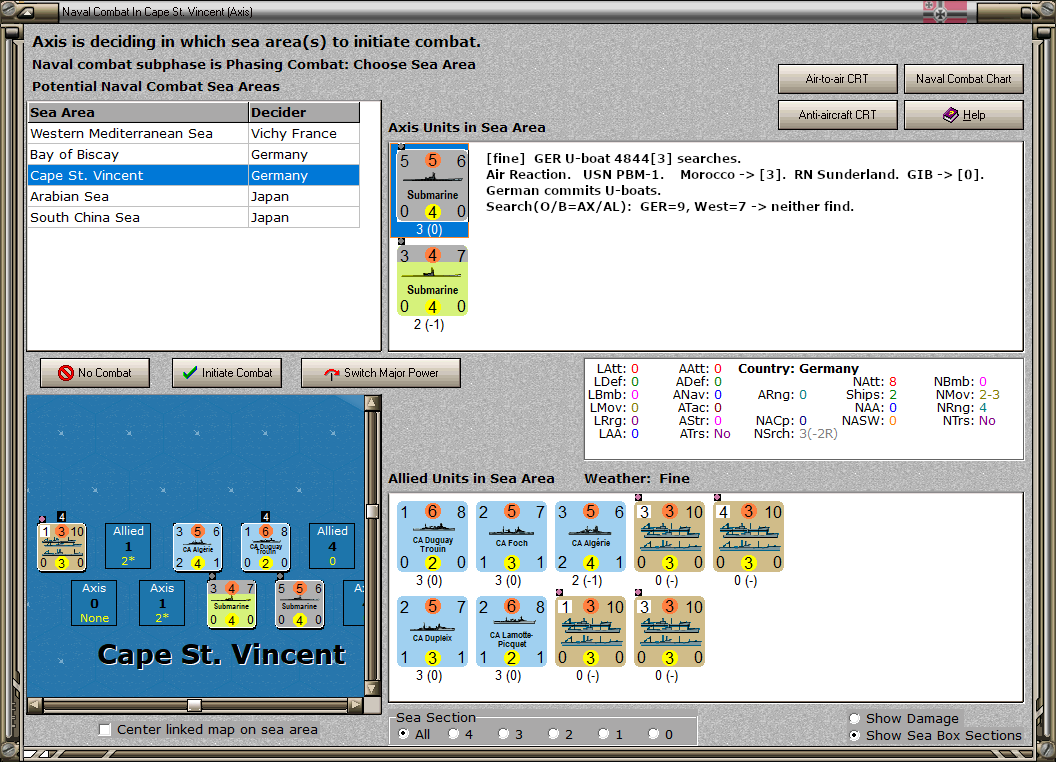This screenshot has height=762, width=1056.
Task: Select the CA Dupleix cruiser unit
Action: point(432,631)
